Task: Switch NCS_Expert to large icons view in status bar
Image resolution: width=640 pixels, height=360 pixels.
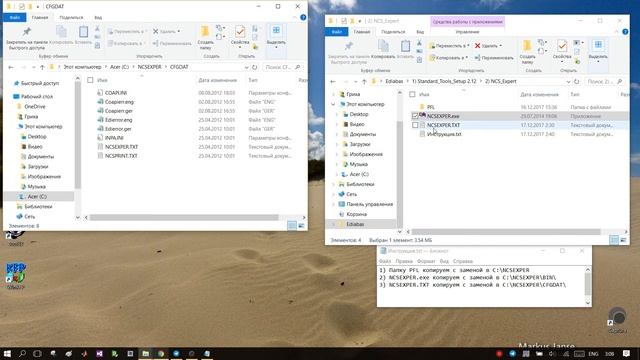Action: point(623,240)
